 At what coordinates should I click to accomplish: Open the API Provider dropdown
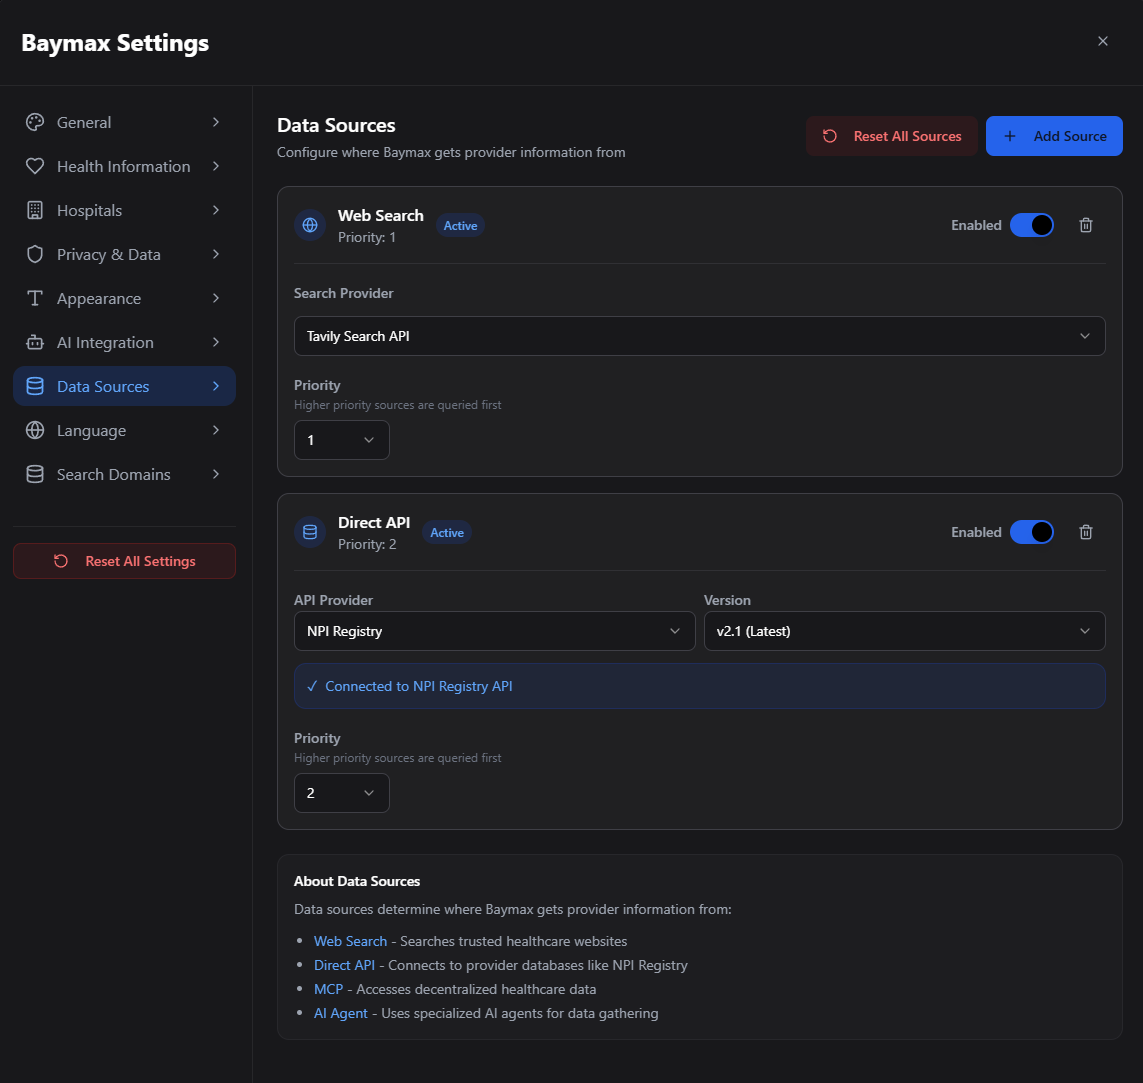494,631
